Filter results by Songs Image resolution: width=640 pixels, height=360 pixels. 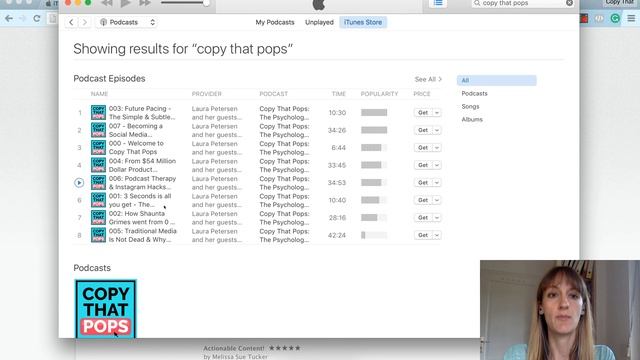tap(470, 107)
